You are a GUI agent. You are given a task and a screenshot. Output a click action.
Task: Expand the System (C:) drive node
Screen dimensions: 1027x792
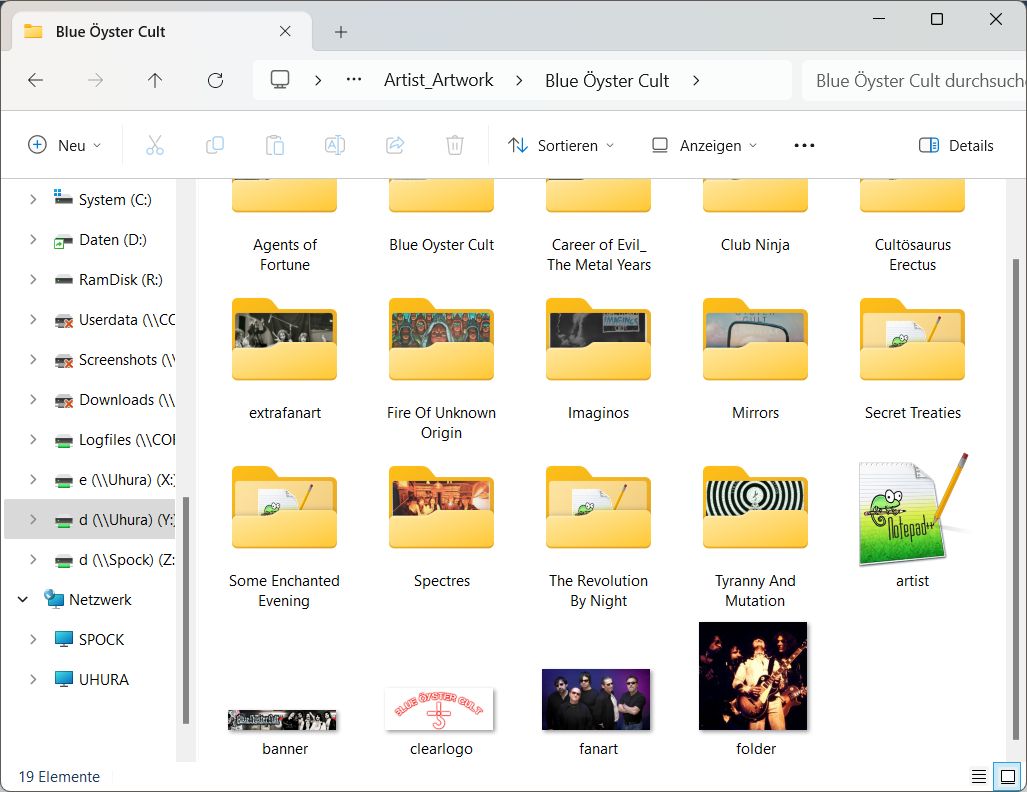click(x=33, y=199)
